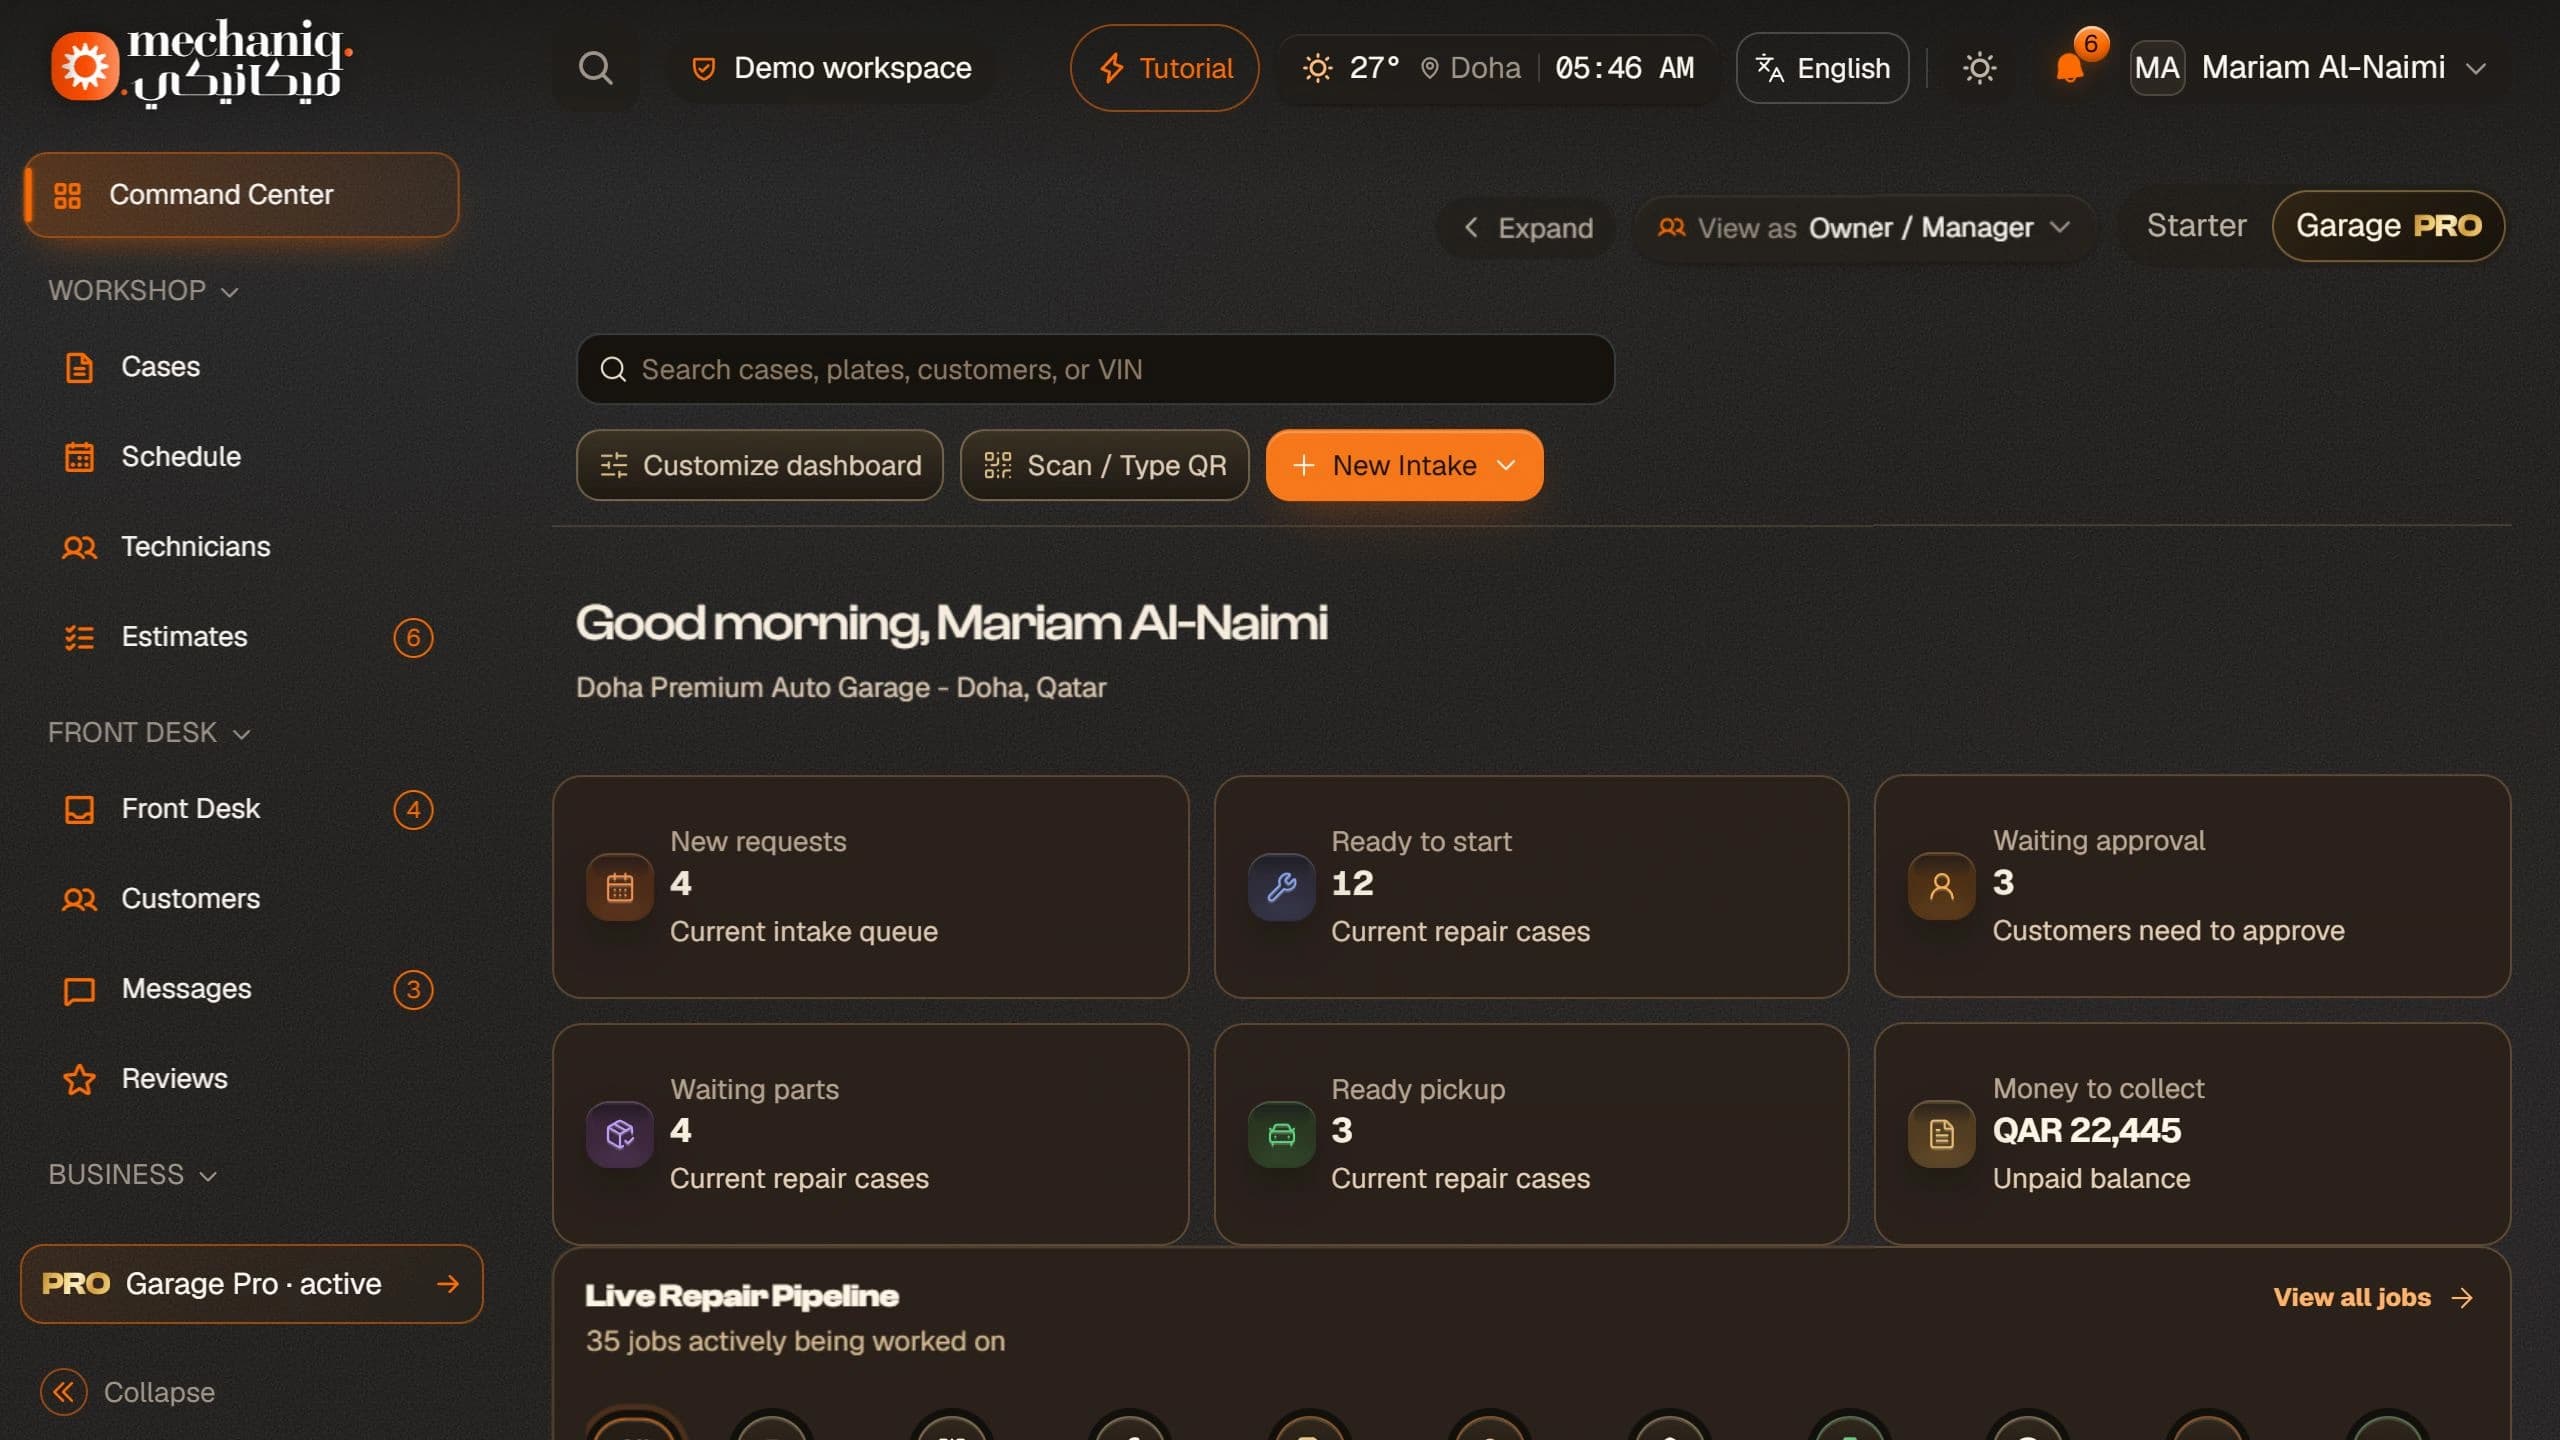Open Estimates in the sidebar
2560x1440 pixels.
(x=240, y=637)
